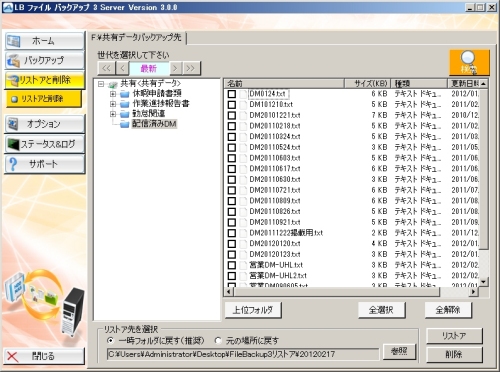Check the box for DM0124.txt
Image resolution: width=500 pixels, height=372 pixels.
[x=232, y=94]
